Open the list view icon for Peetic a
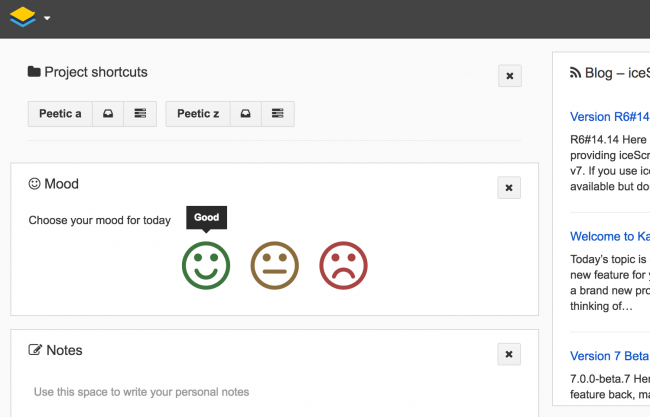This screenshot has height=417, width=650. 140,114
